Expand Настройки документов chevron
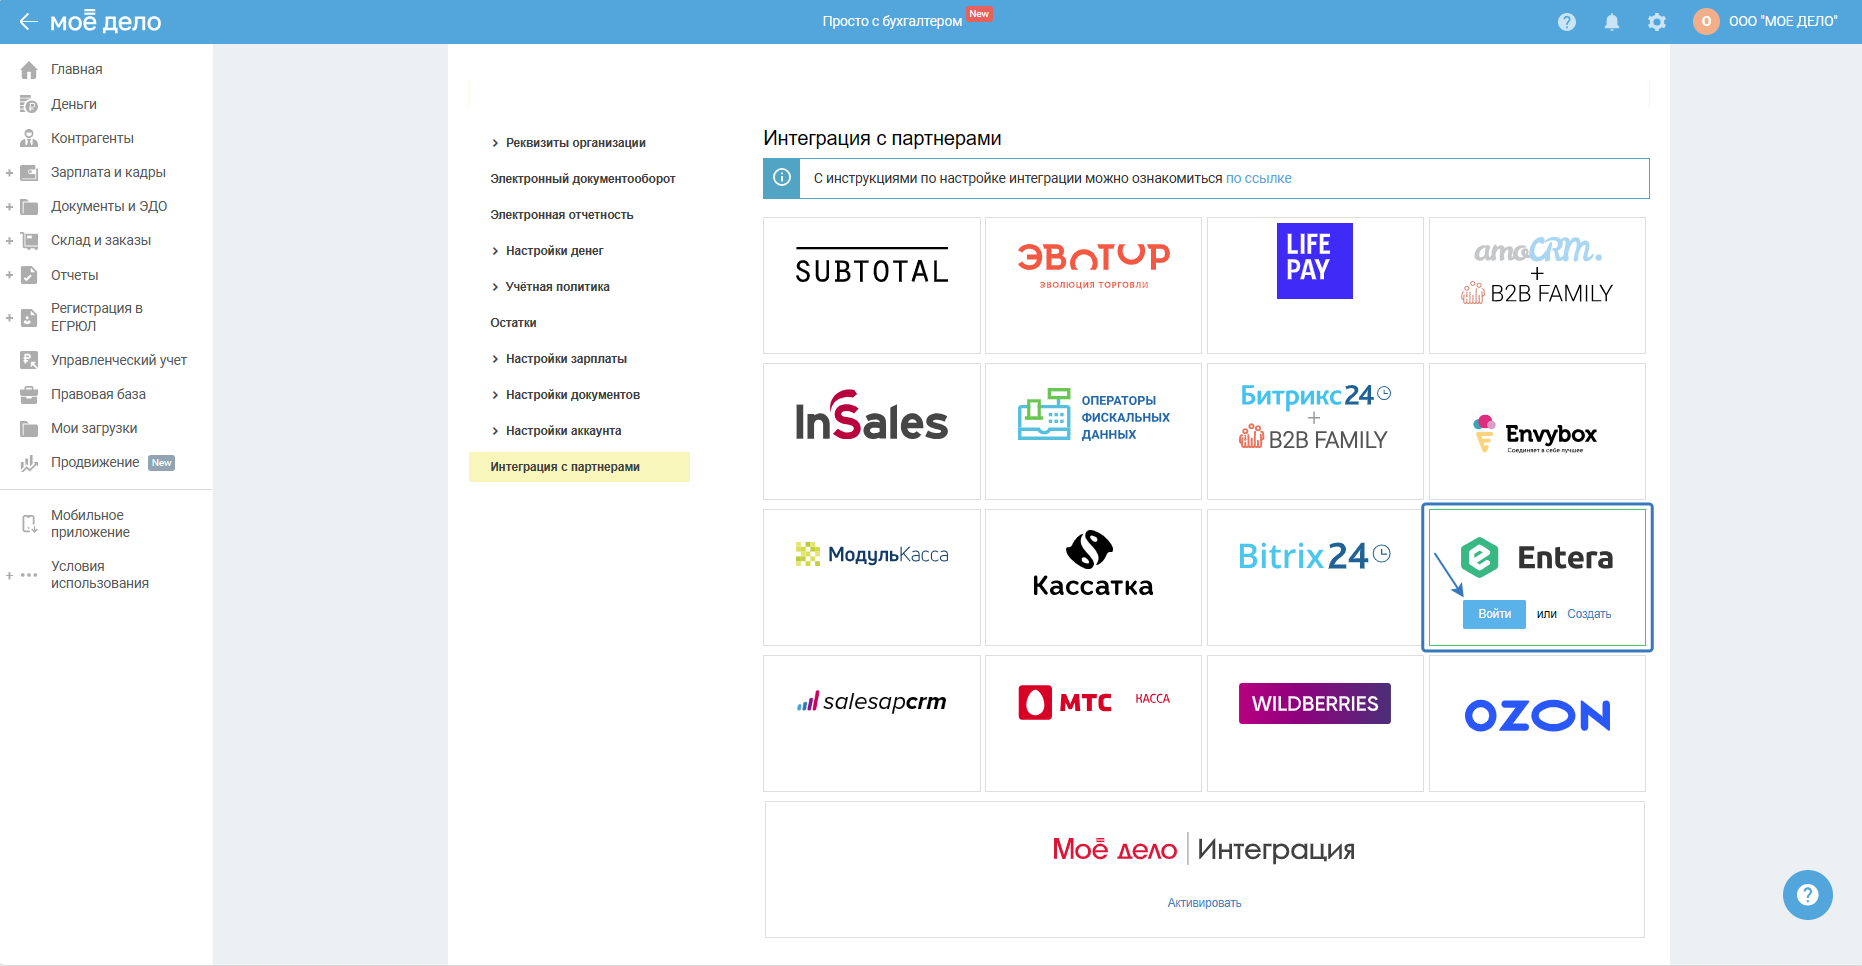1862x966 pixels. 495,395
